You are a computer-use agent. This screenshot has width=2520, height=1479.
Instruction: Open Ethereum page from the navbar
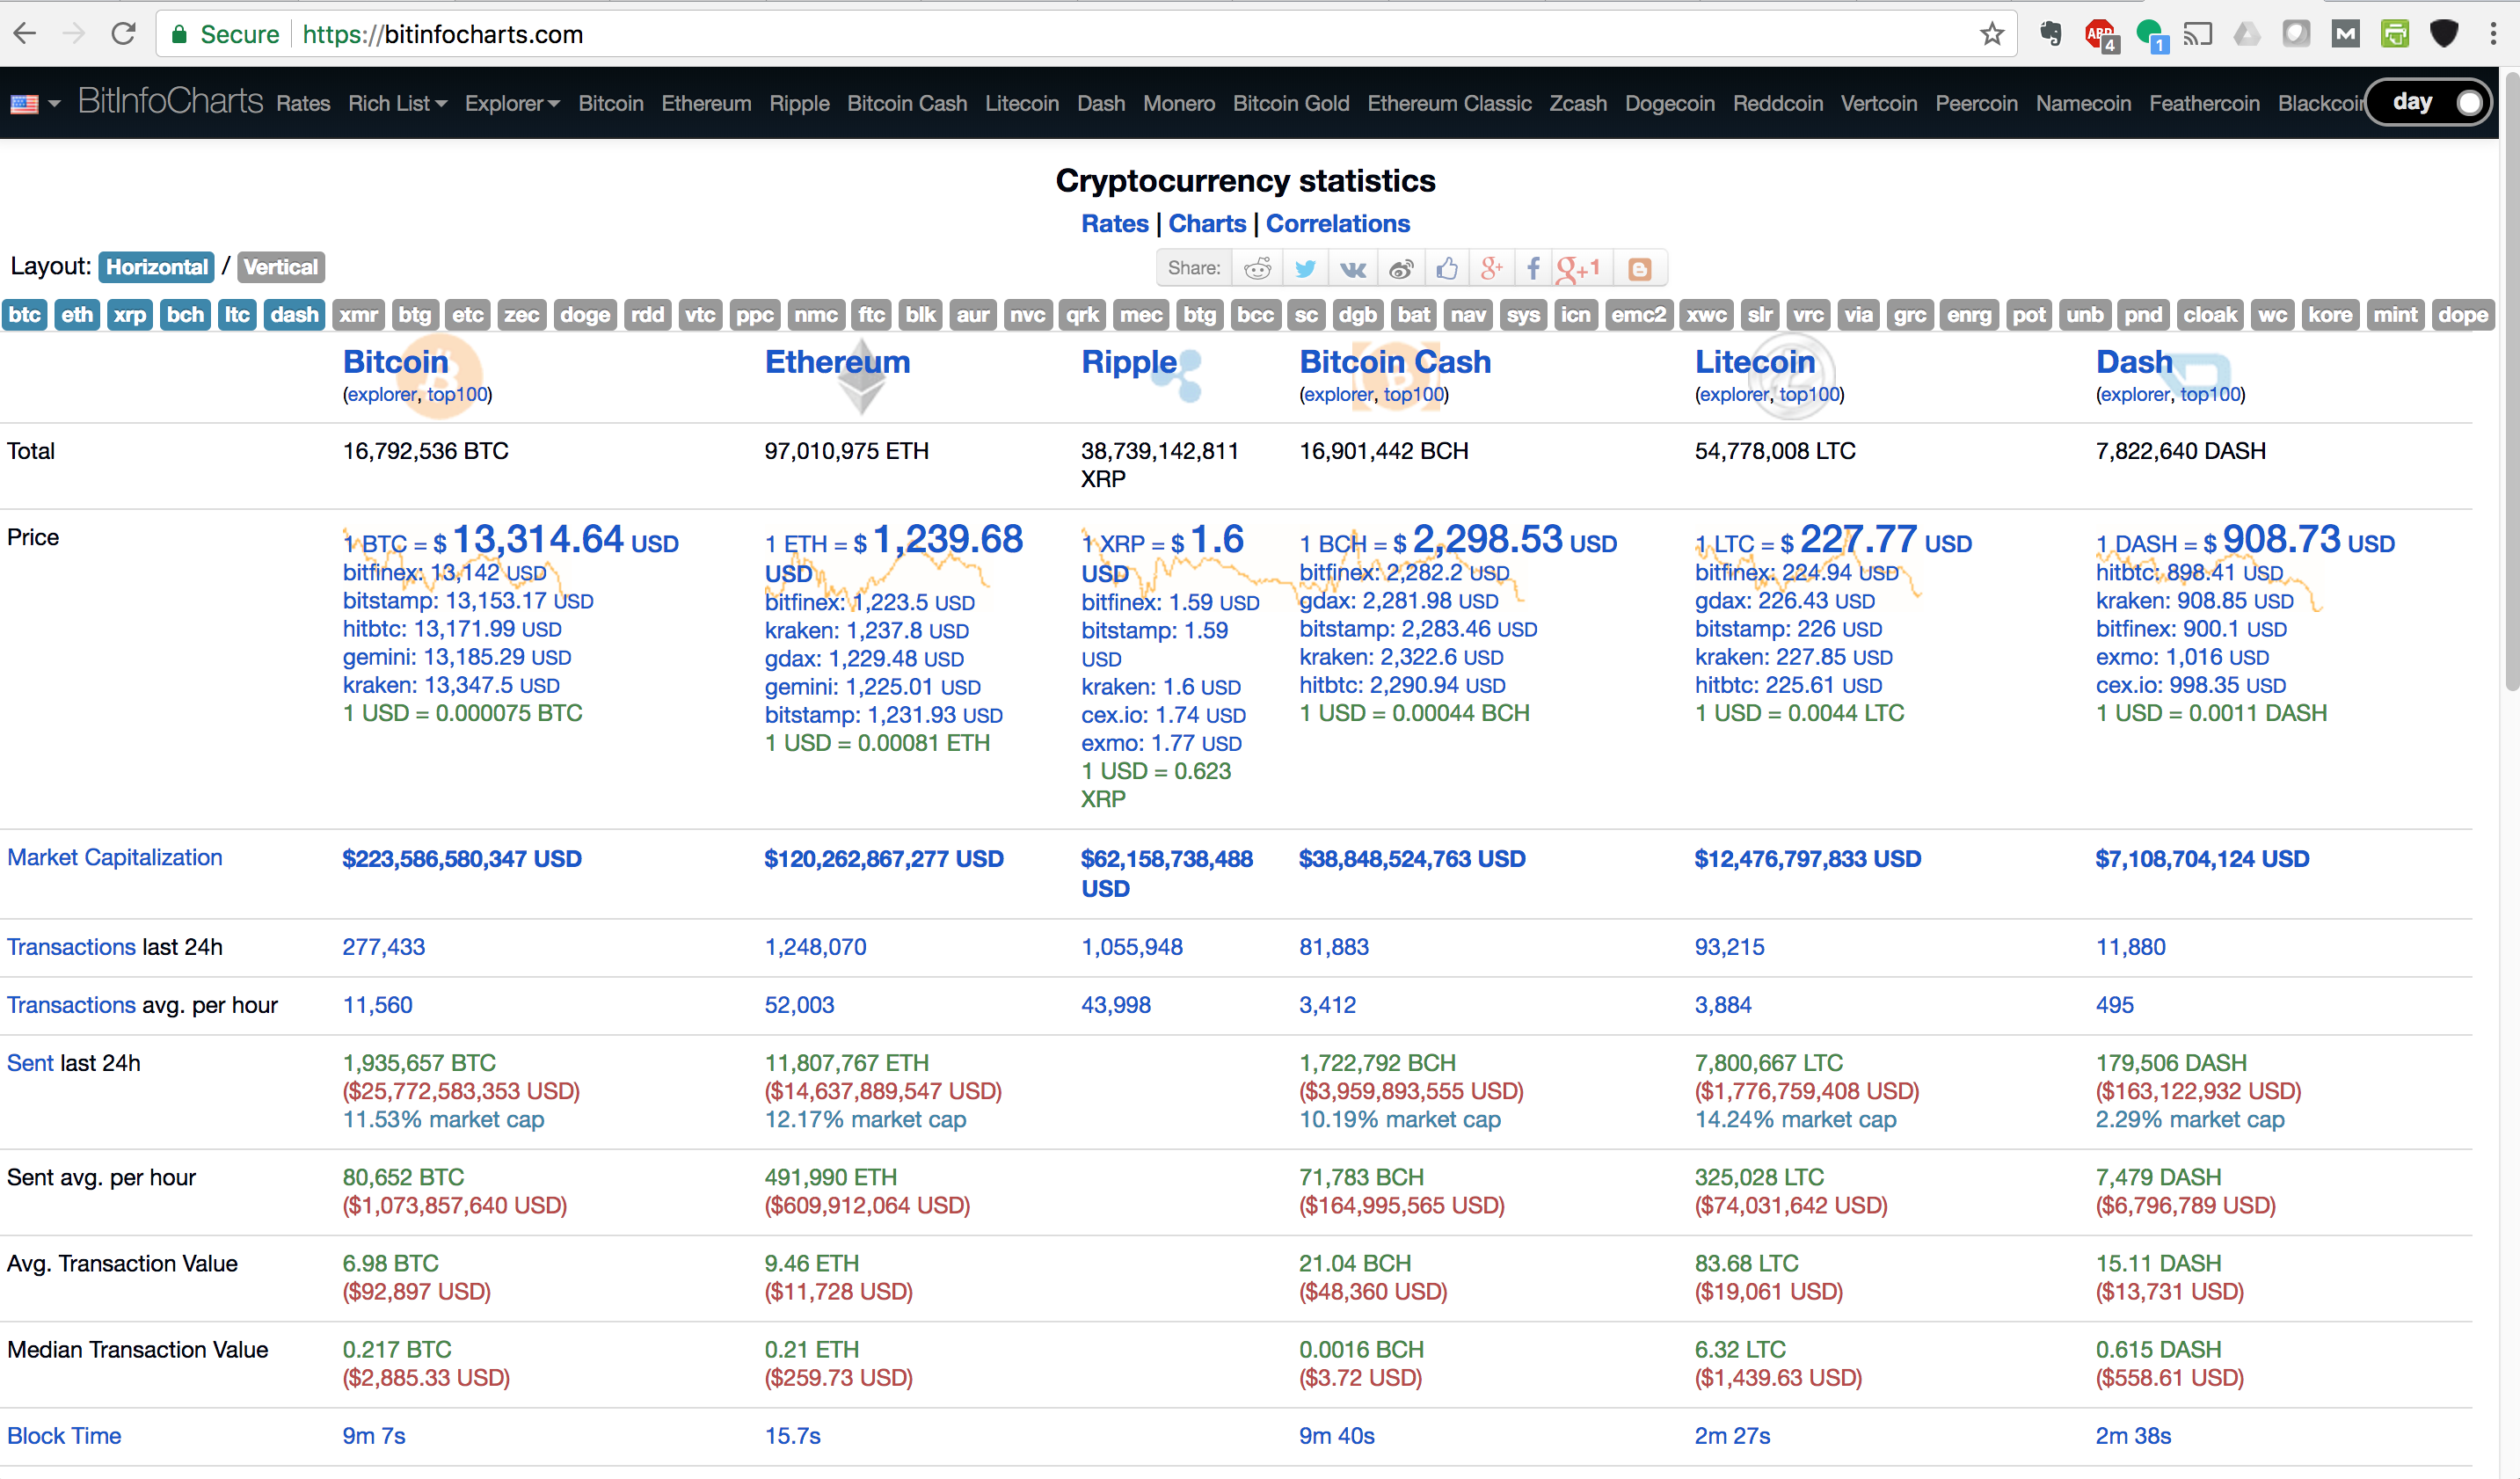tap(706, 104)
